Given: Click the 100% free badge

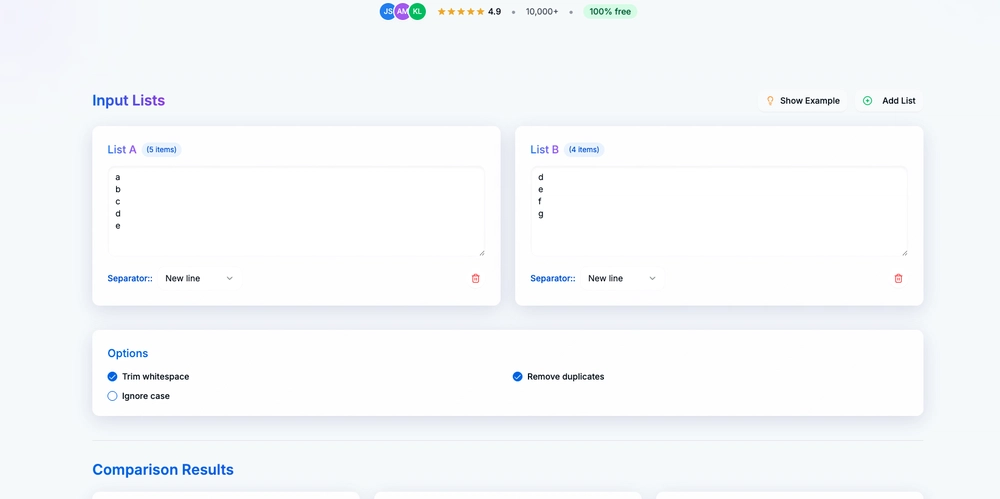Looking at the screenshot, I should pyautogui.click(x=610, y=11).
